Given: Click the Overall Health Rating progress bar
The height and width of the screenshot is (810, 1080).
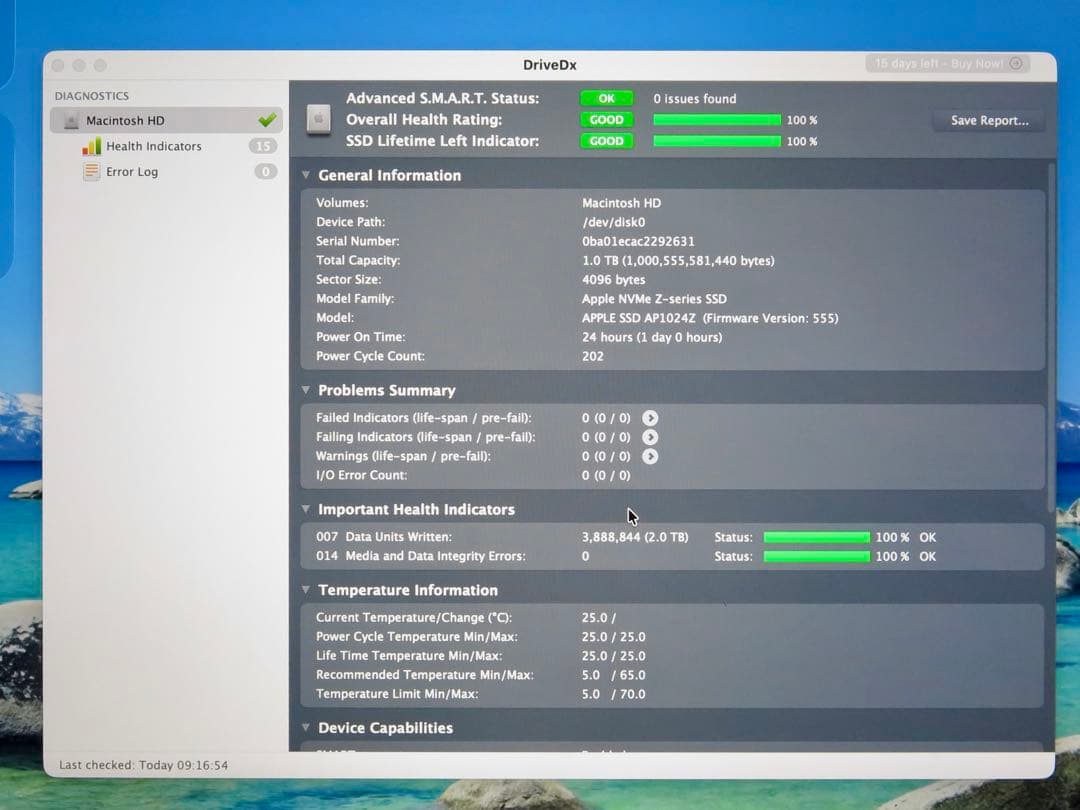Looking at the screenshot, I should point(717,120).
